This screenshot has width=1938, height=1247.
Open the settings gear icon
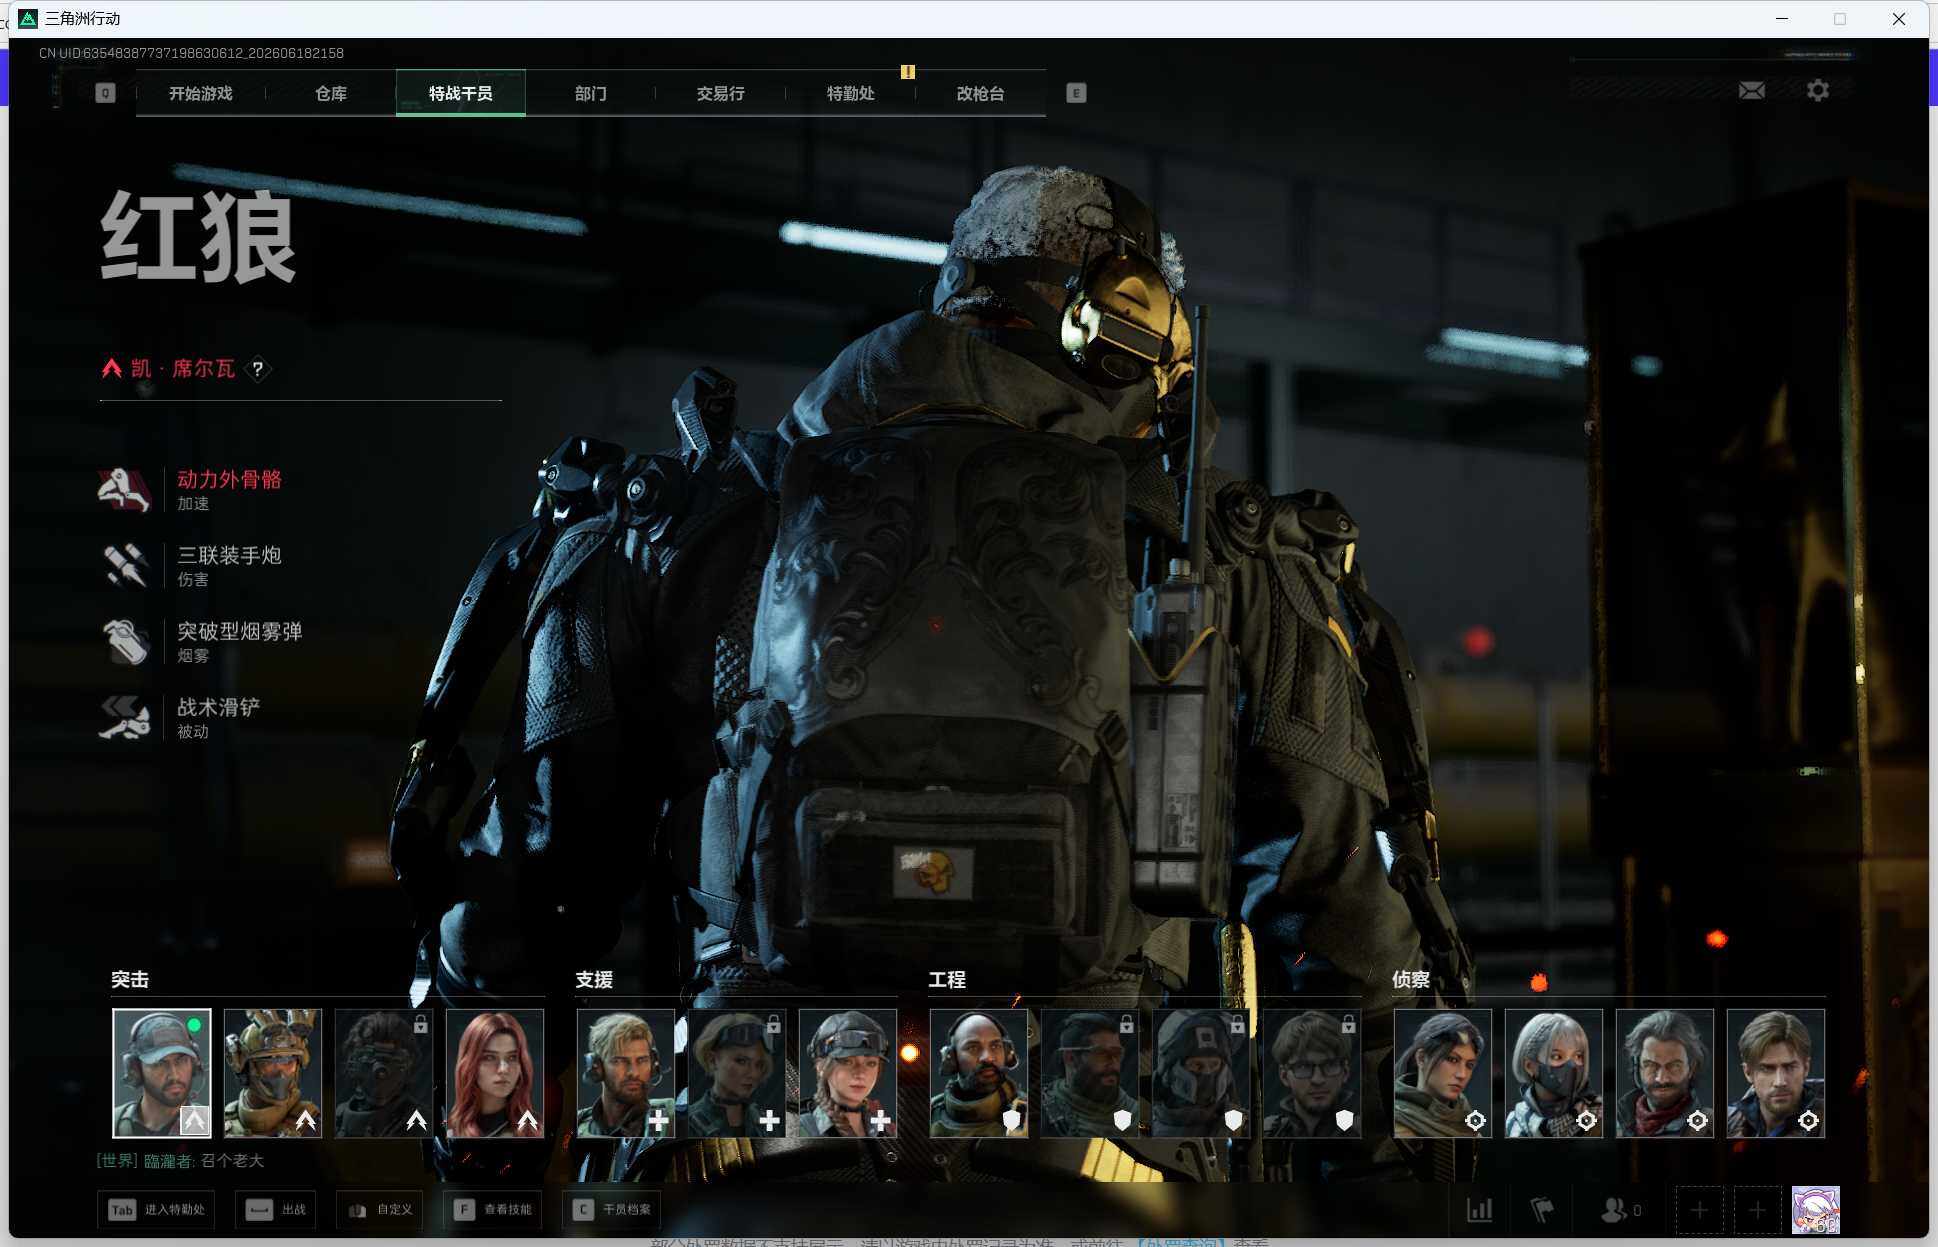click(x=1818, y=91)
